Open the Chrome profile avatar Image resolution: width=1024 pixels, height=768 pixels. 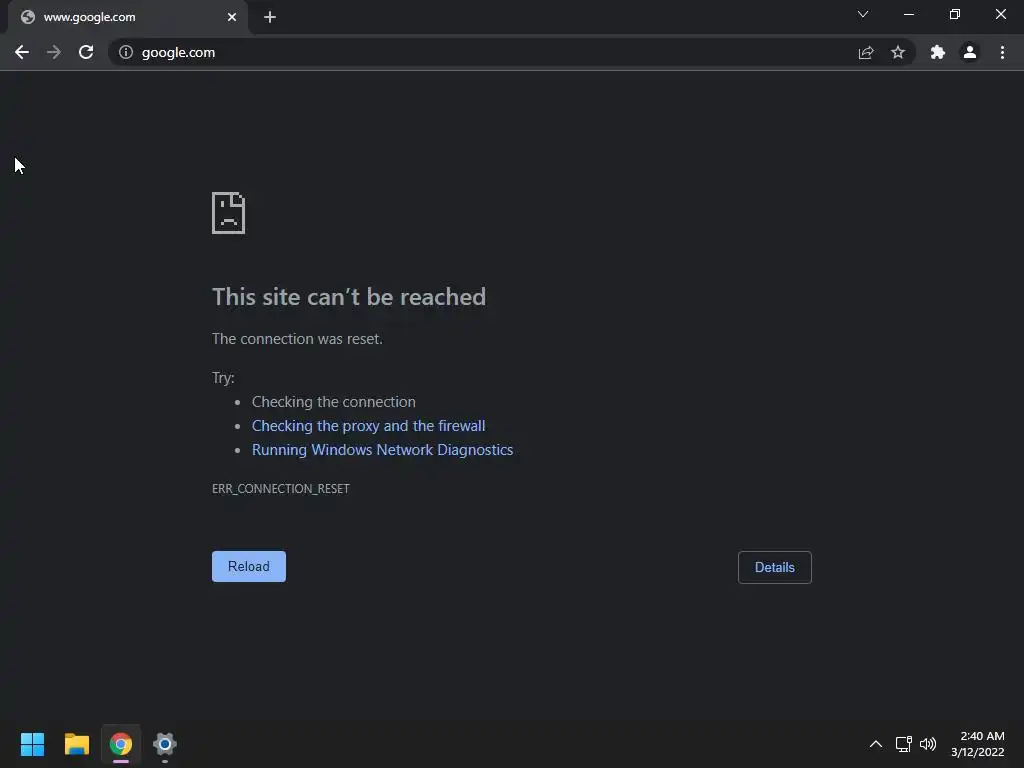970,52
